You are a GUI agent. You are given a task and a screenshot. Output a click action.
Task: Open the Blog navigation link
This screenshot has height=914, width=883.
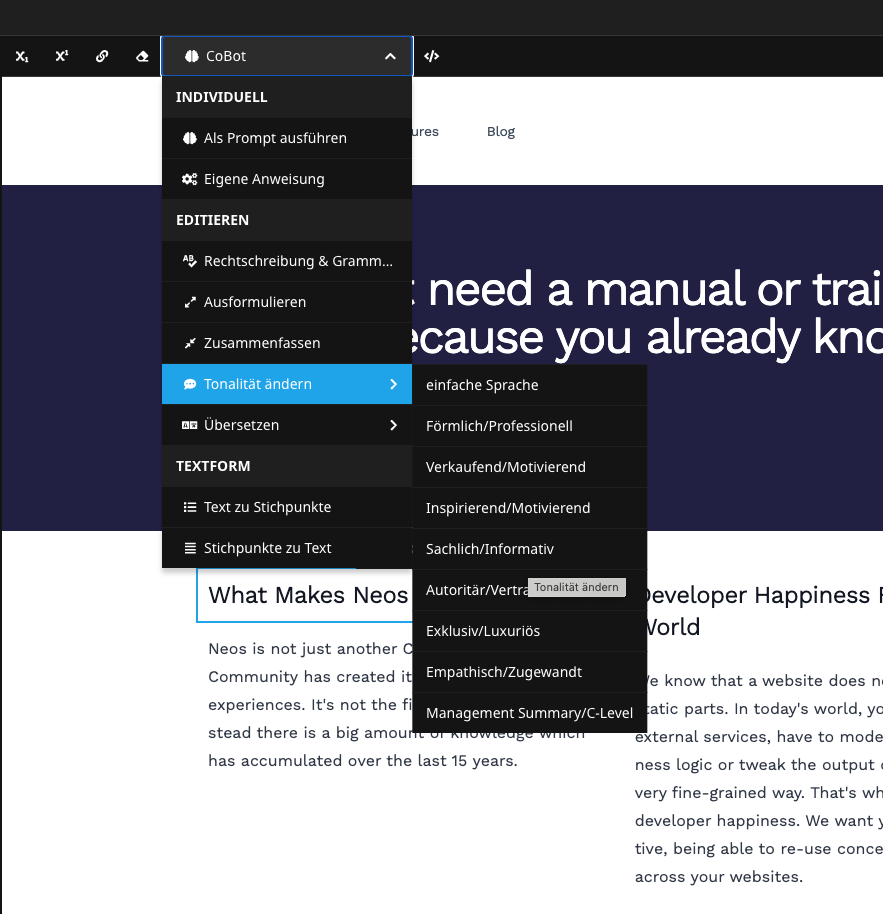(500, 131)
